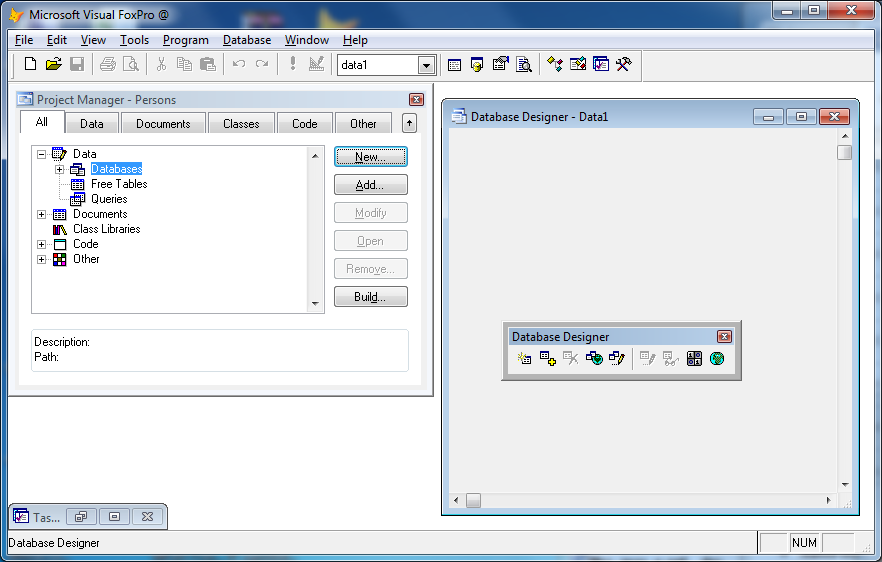882x562 pixels.
Task: Click the Modify button in Project Manager
Action: coord(371,213)
